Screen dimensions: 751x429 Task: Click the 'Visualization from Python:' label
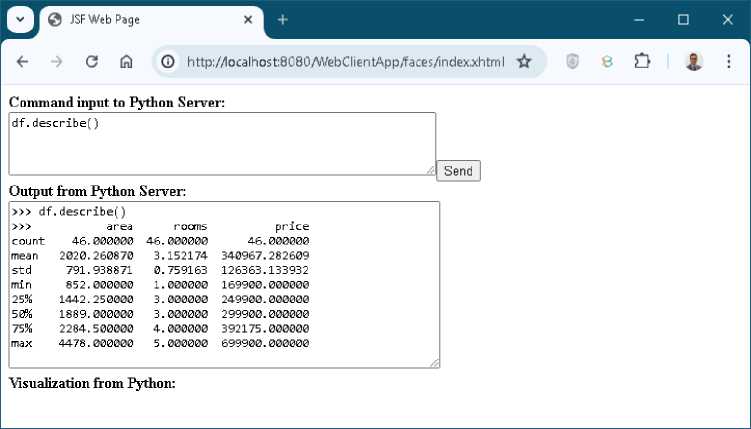pyautogui.click(x=92, y=383)
